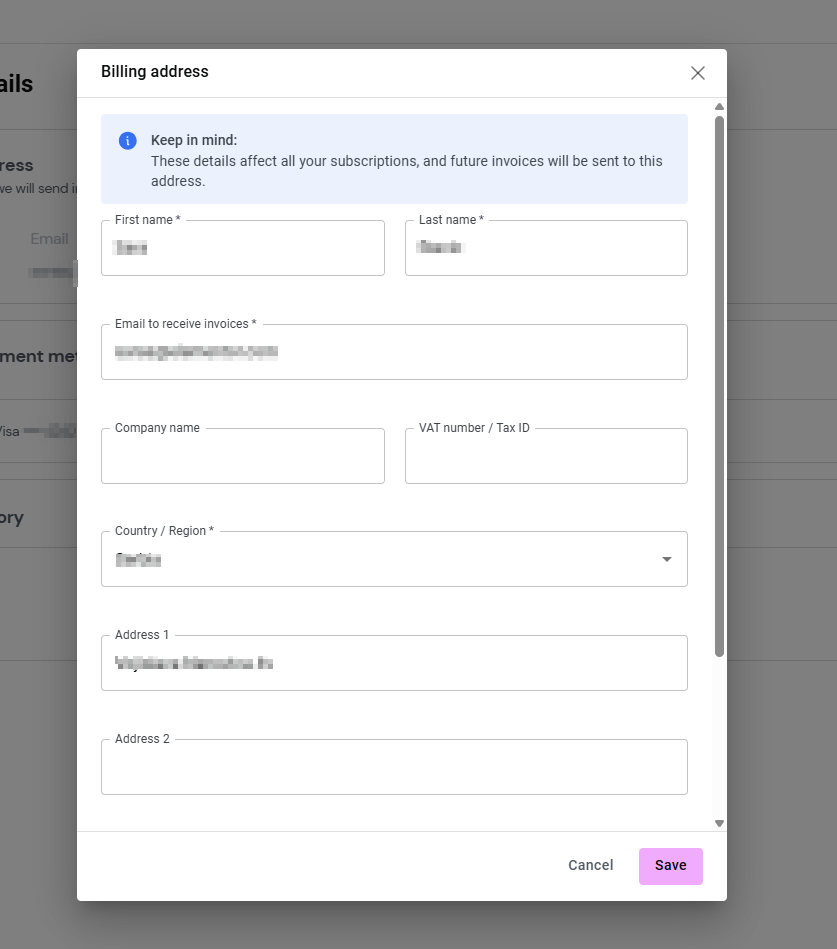837x949 pixels.
Task: Click the Billing address dialog title
Action: [x=154, y=71]
